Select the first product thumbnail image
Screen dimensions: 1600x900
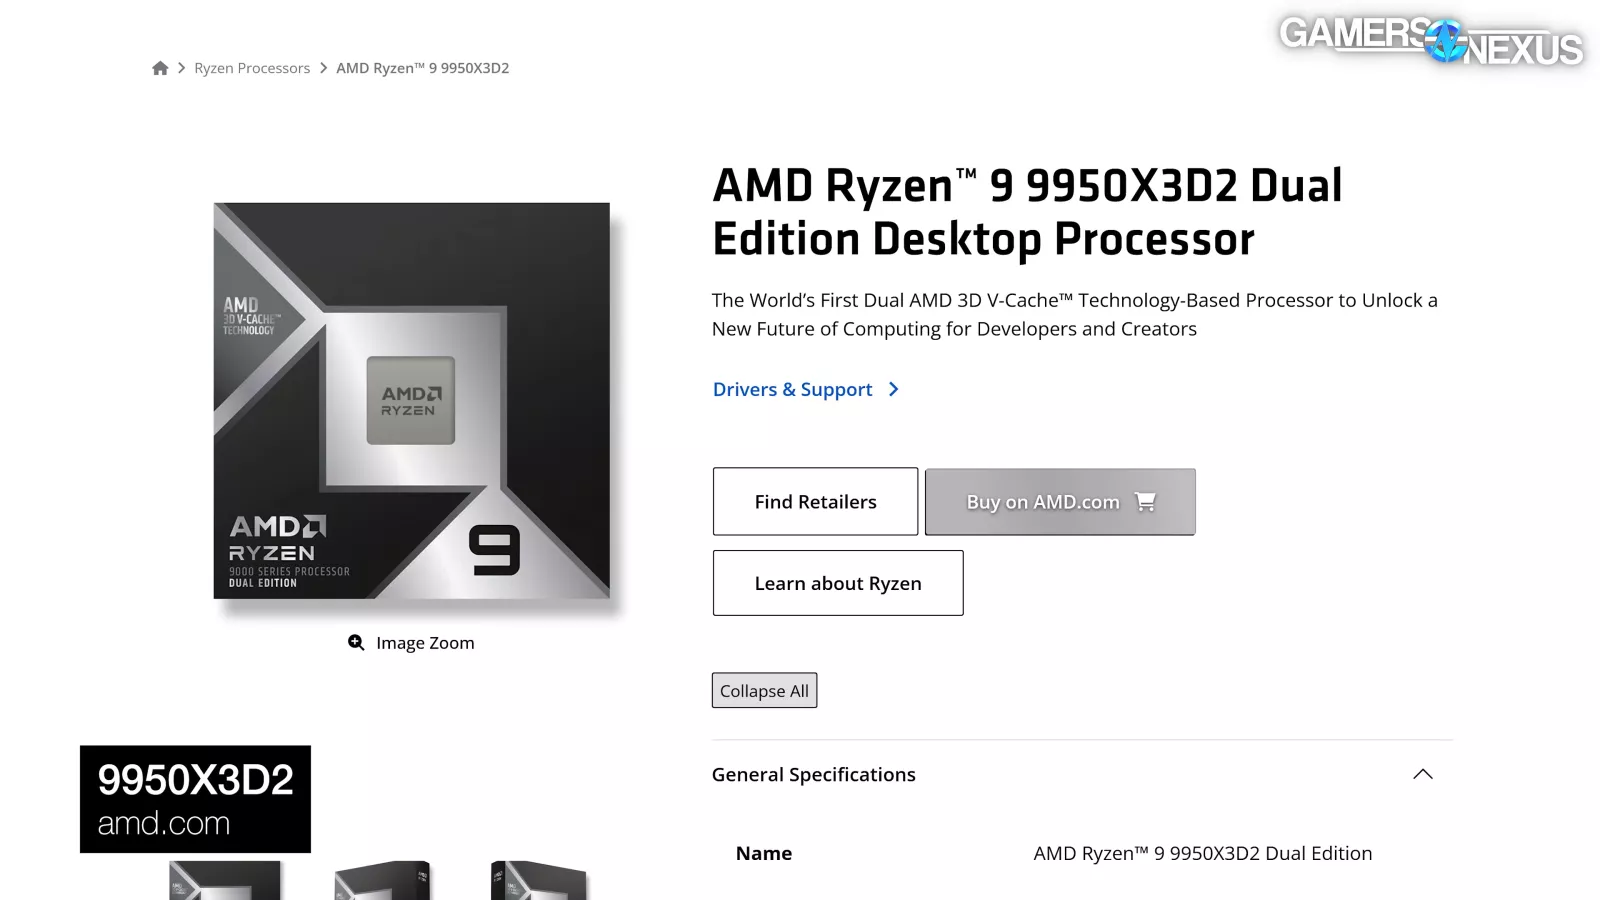225,881
